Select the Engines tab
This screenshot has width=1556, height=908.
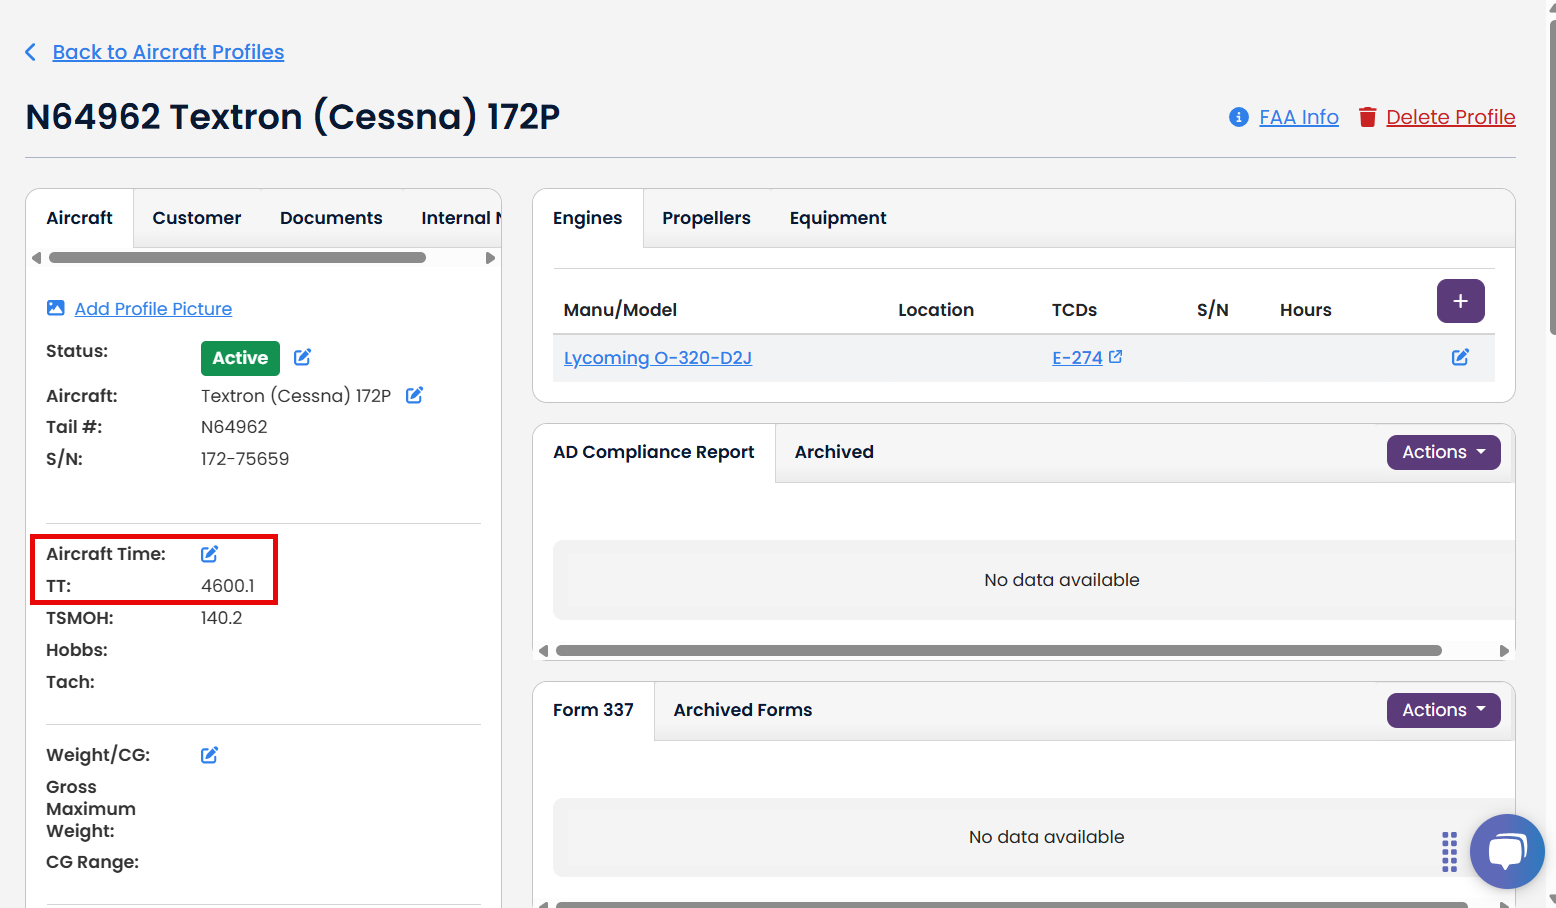pos(588,218)
